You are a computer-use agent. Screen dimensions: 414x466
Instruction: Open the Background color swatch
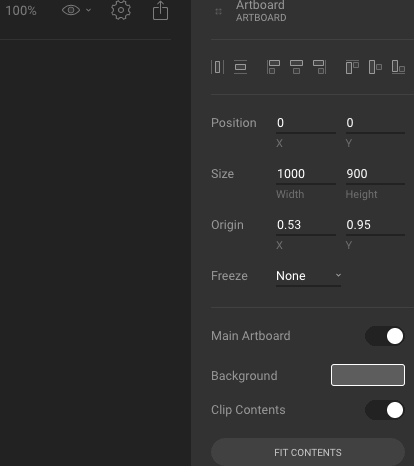tap(368, 375)
